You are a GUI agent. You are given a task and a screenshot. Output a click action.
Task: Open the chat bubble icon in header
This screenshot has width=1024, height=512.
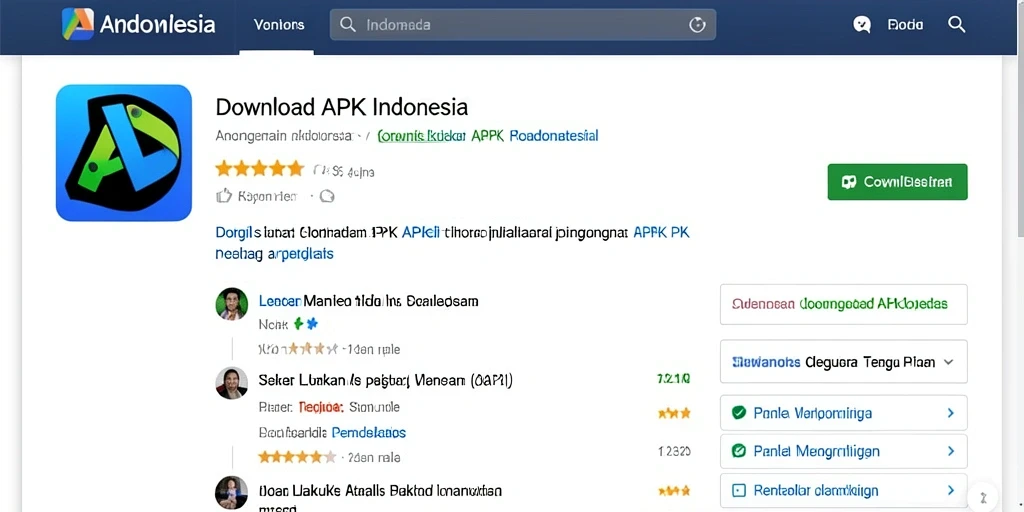tap(862, 25)
